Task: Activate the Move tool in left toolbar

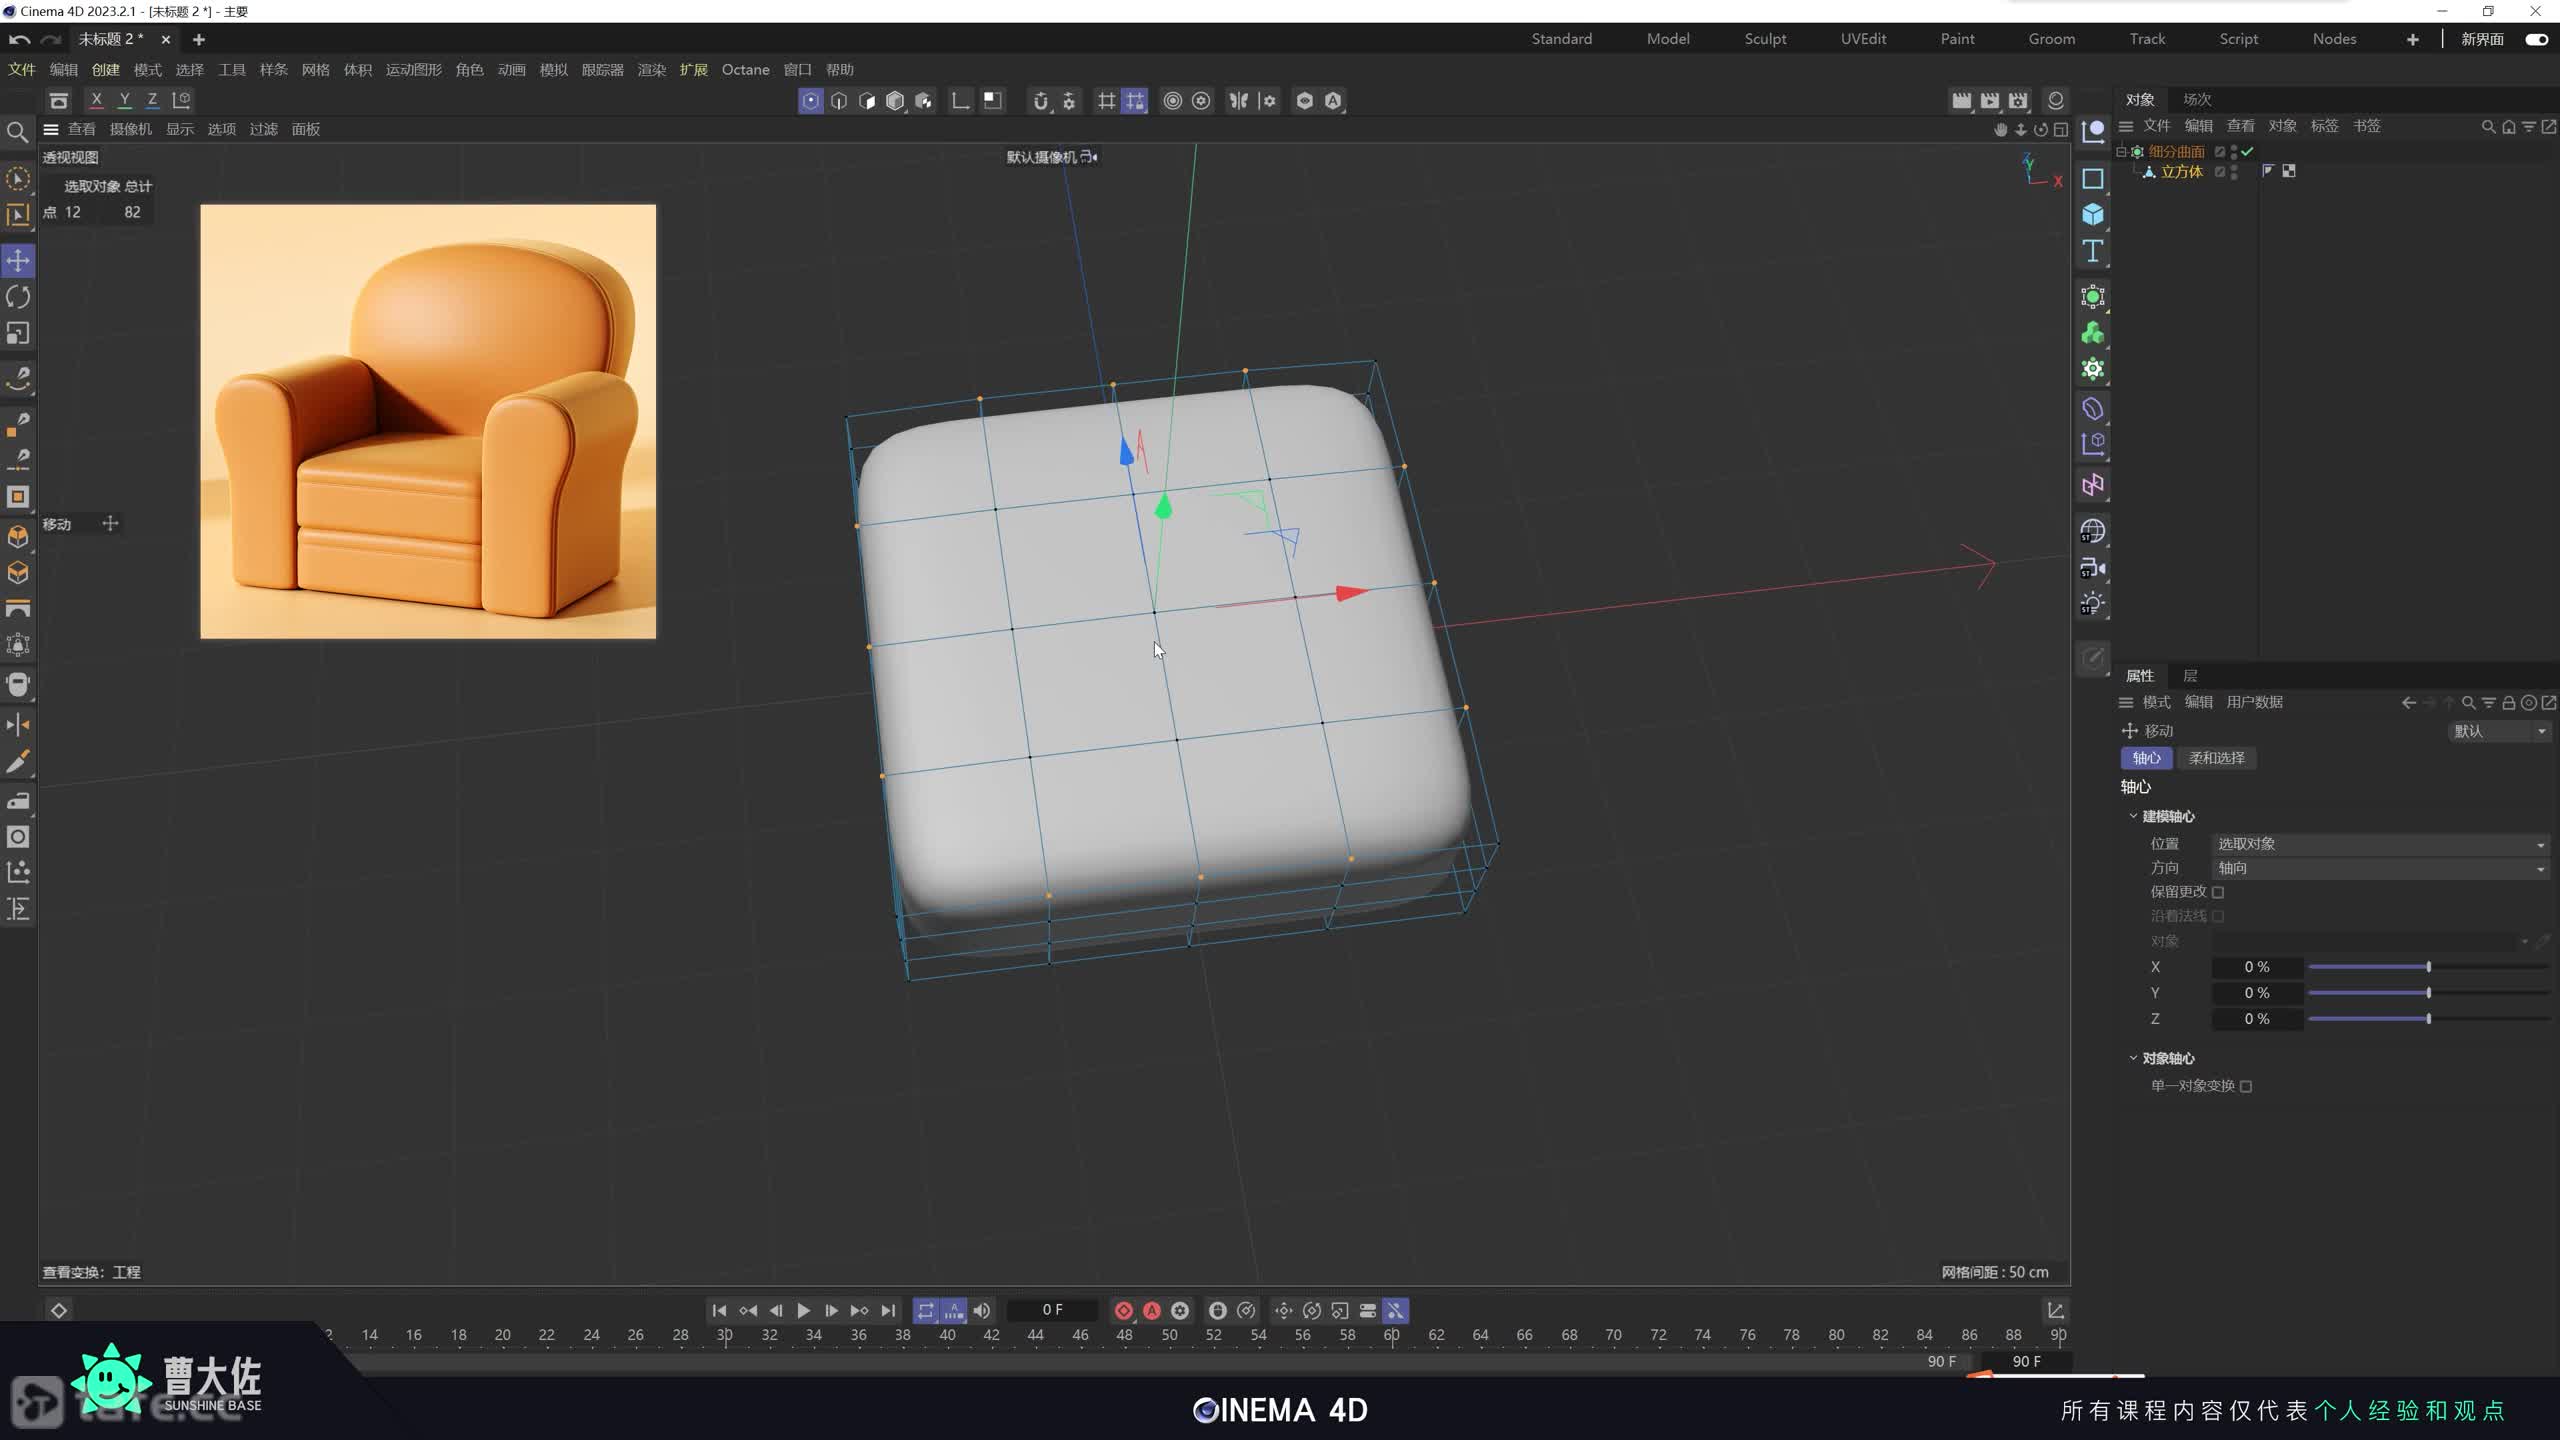Action: click(18, 261)
